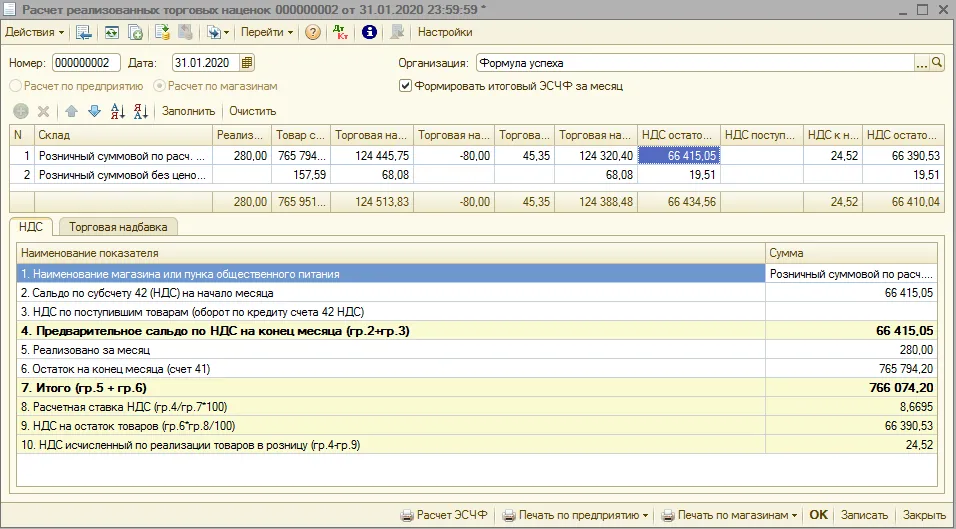Image resolution: width=956 pixels, height=529 pixels.
Task: Open the calendar picker for Дата
Action: click(246, 63)
